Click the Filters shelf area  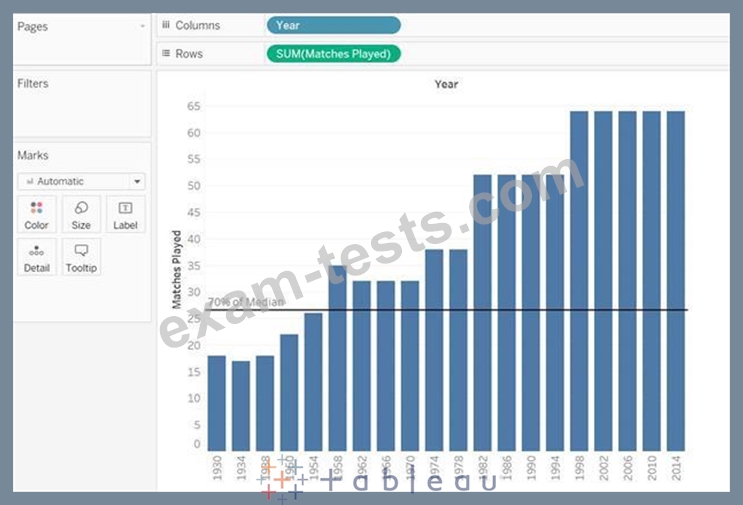81,110
